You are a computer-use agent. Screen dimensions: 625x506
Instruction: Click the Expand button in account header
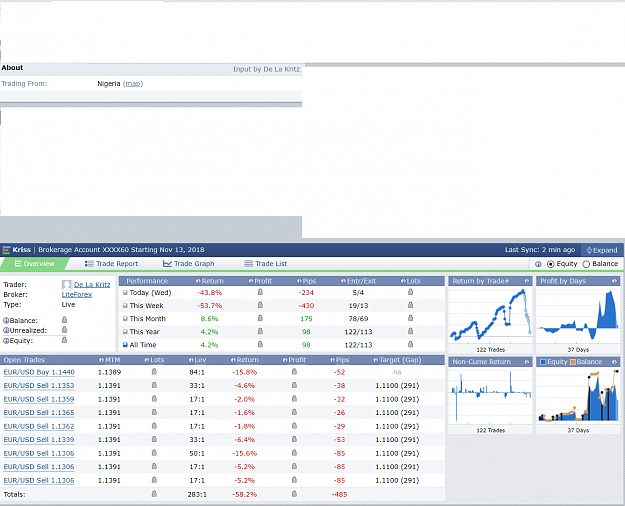point(601,250)
